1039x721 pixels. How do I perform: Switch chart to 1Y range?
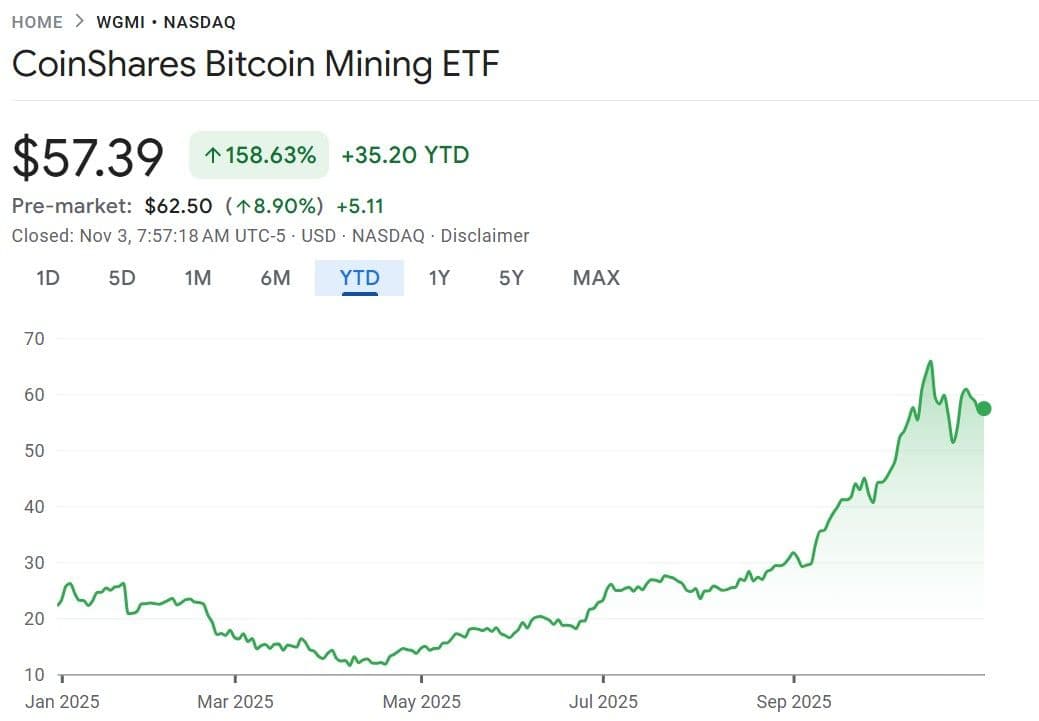point(439,278)
